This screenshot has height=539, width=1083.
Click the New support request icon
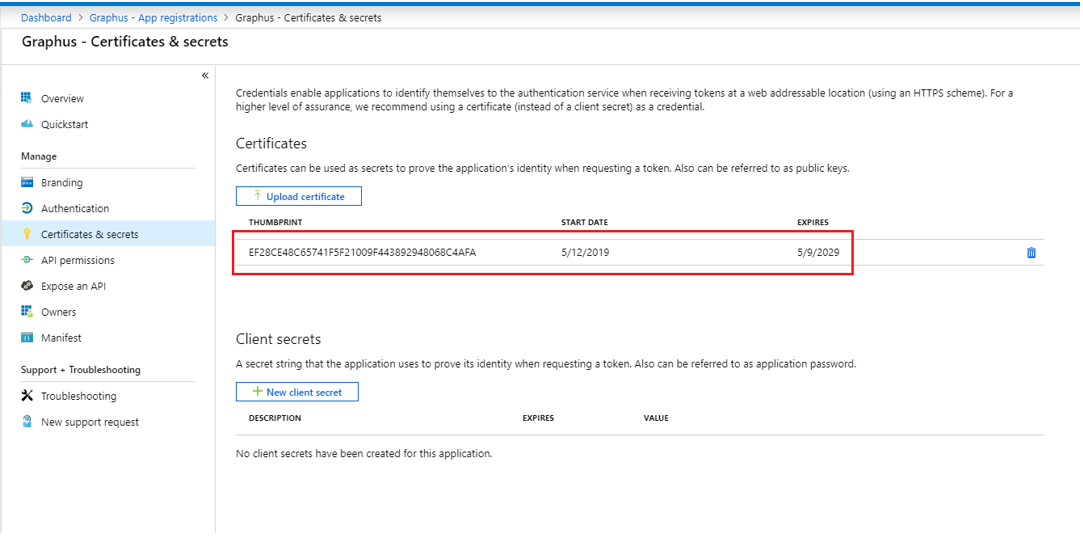click(x=27, y=422)
